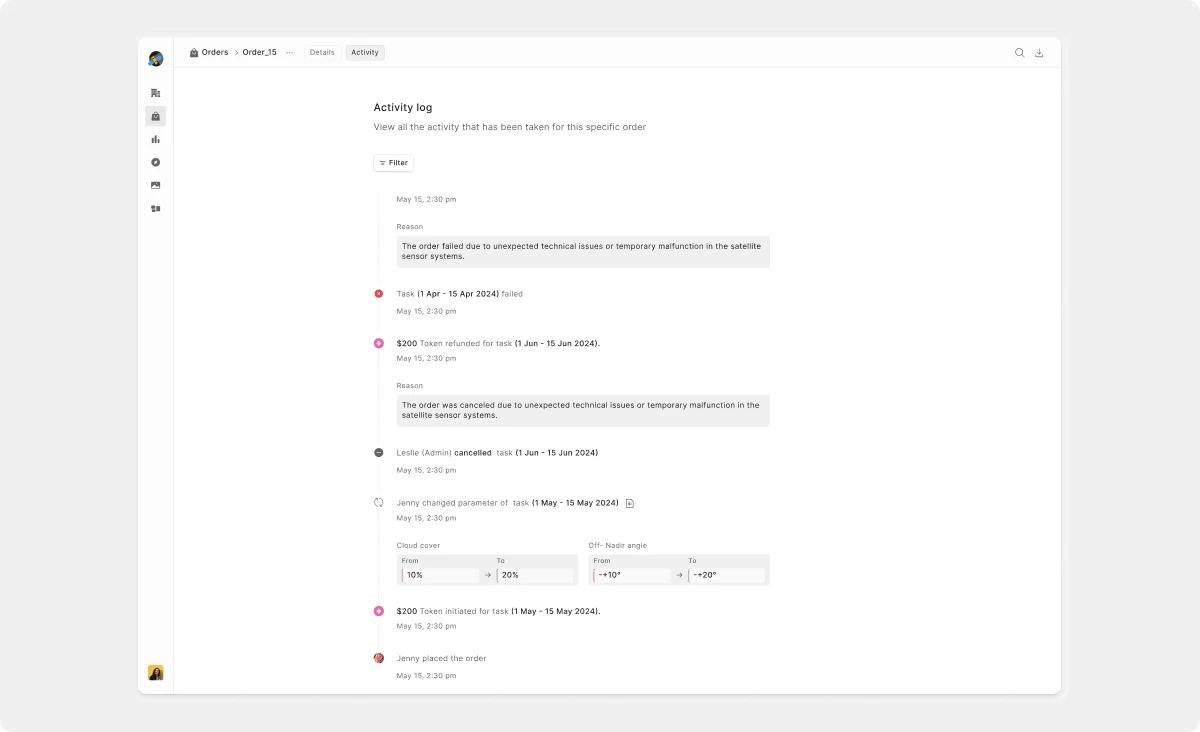The width and height of the screenshot is (1200, 732).
Task: Open the workspace logo avatar in the sidebar
Action: 156,59
